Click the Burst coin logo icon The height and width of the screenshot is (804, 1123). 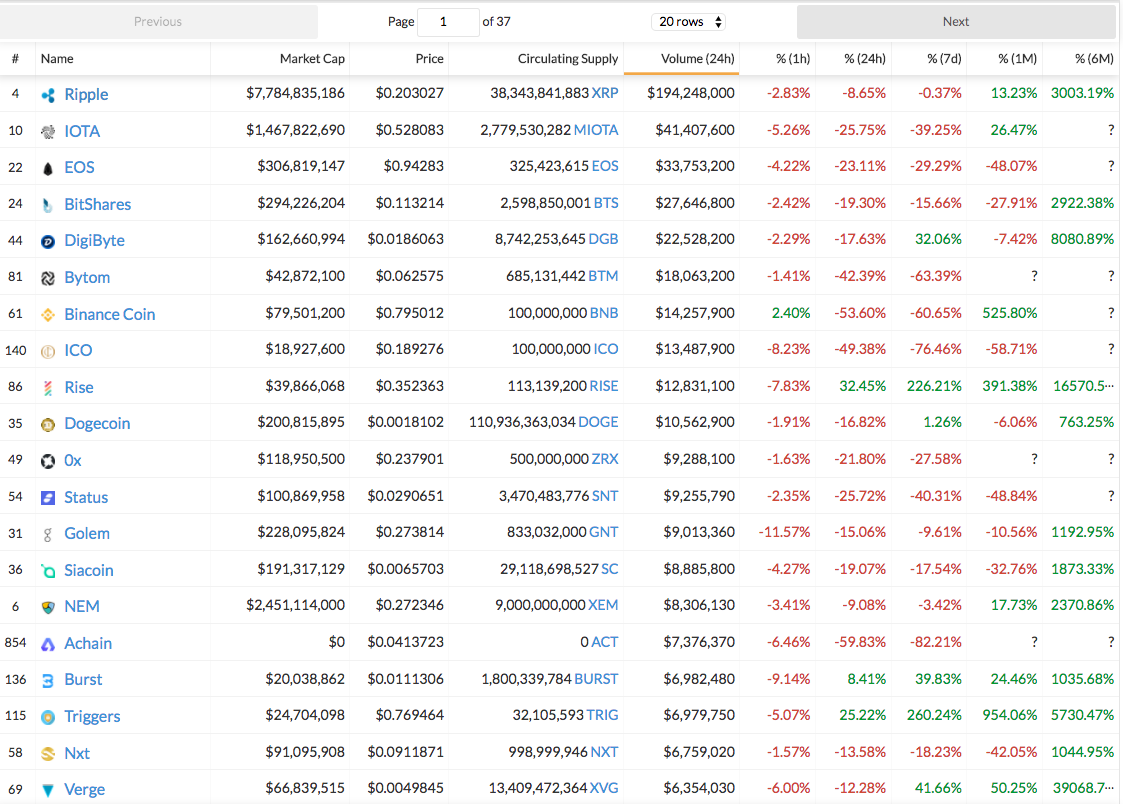48,680
